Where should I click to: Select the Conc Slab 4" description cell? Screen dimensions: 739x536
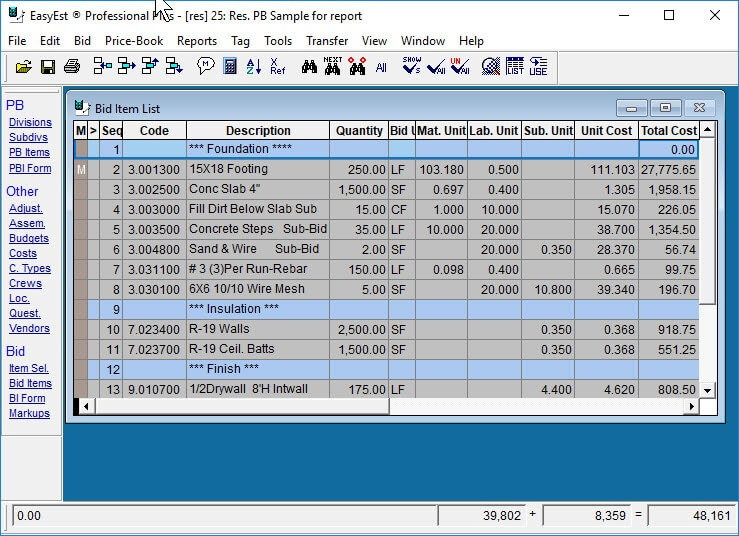point(258,189)
